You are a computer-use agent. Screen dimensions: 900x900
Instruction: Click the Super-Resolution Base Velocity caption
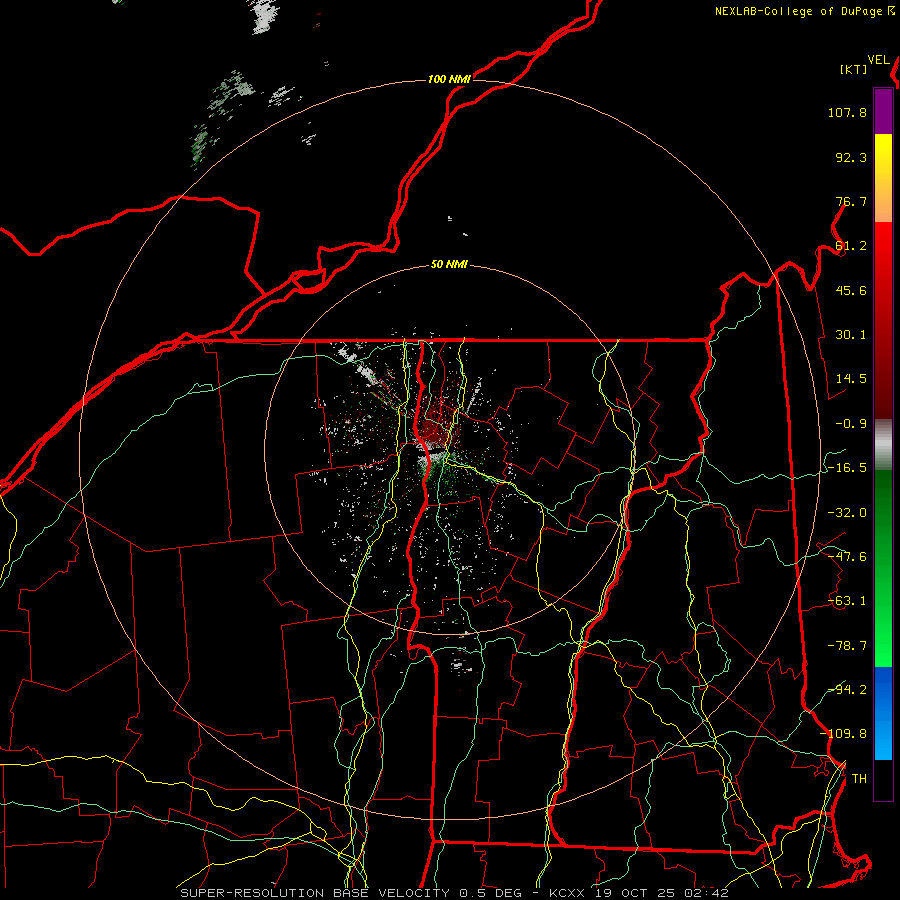[x=454, y=893]
